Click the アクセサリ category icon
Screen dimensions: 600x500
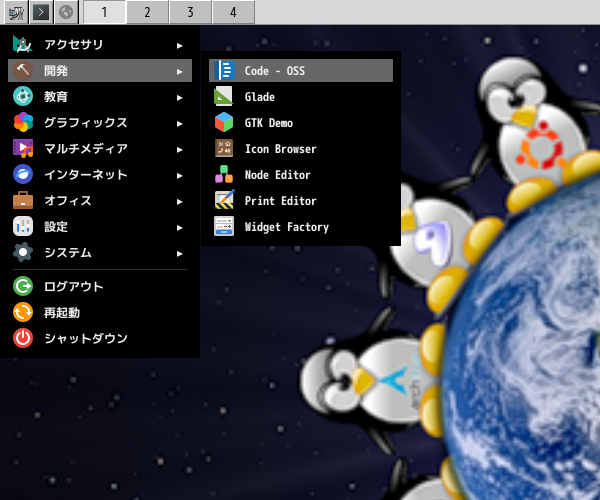point(23,44)
